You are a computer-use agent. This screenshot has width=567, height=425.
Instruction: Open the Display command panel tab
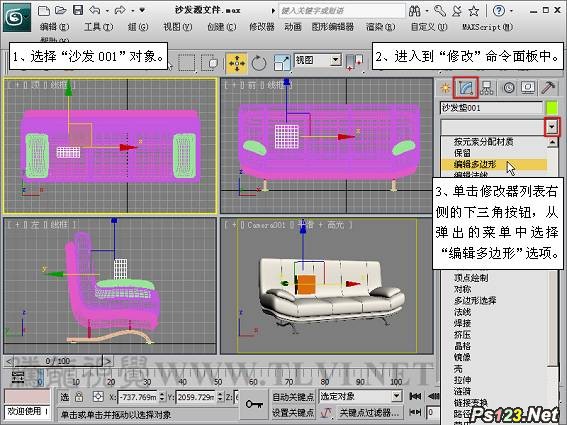point(528,88)
